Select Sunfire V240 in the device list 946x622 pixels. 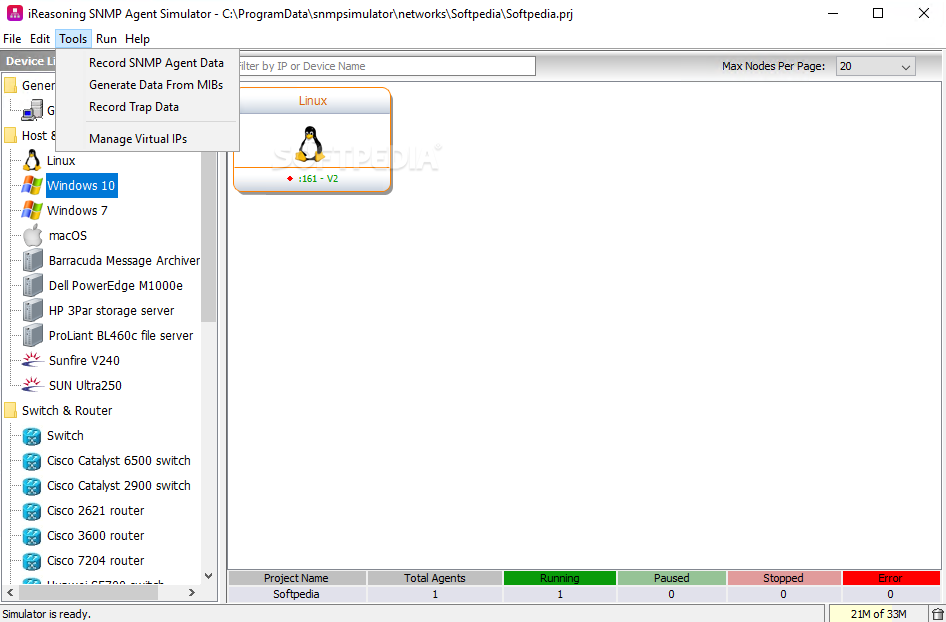[84, 360]
